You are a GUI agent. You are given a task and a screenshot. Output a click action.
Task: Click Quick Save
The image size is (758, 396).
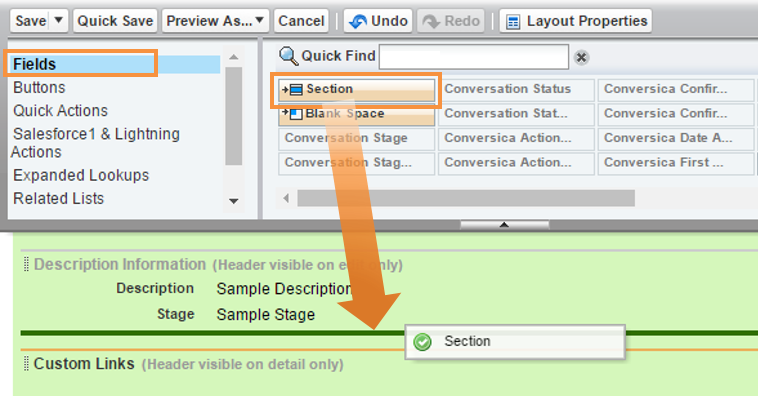[115, 21]
